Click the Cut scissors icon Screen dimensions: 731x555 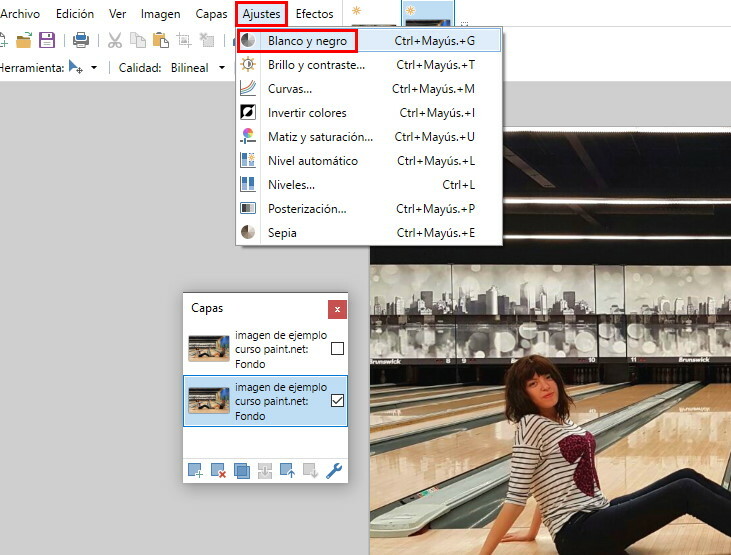click(115, 41)
